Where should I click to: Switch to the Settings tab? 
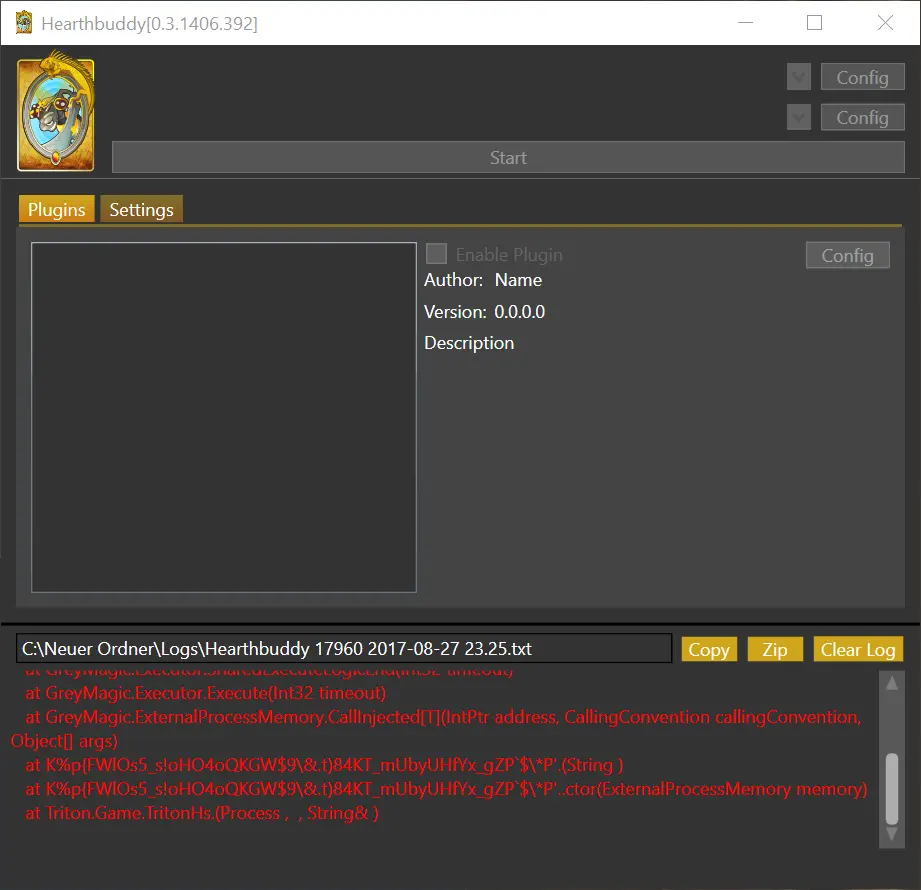coord(142,209)
